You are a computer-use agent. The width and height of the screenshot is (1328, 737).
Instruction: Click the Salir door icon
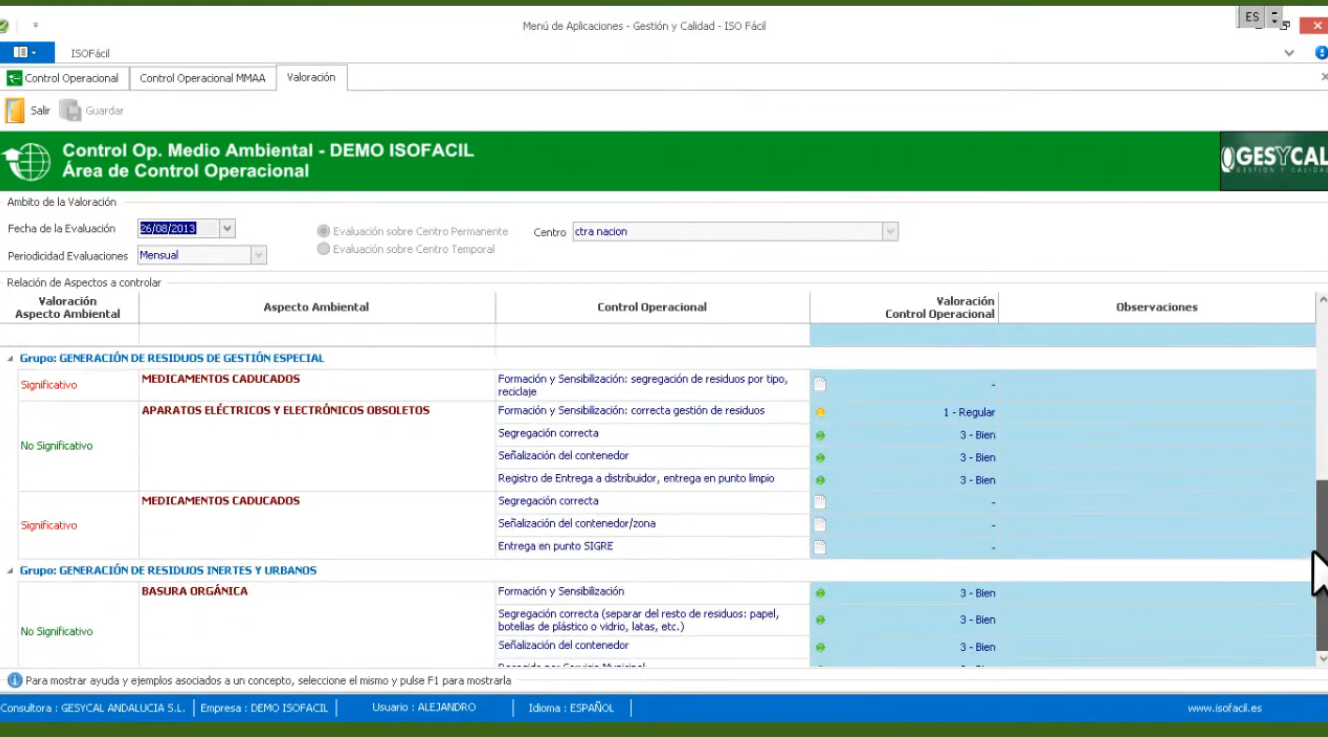click(15, 111)
